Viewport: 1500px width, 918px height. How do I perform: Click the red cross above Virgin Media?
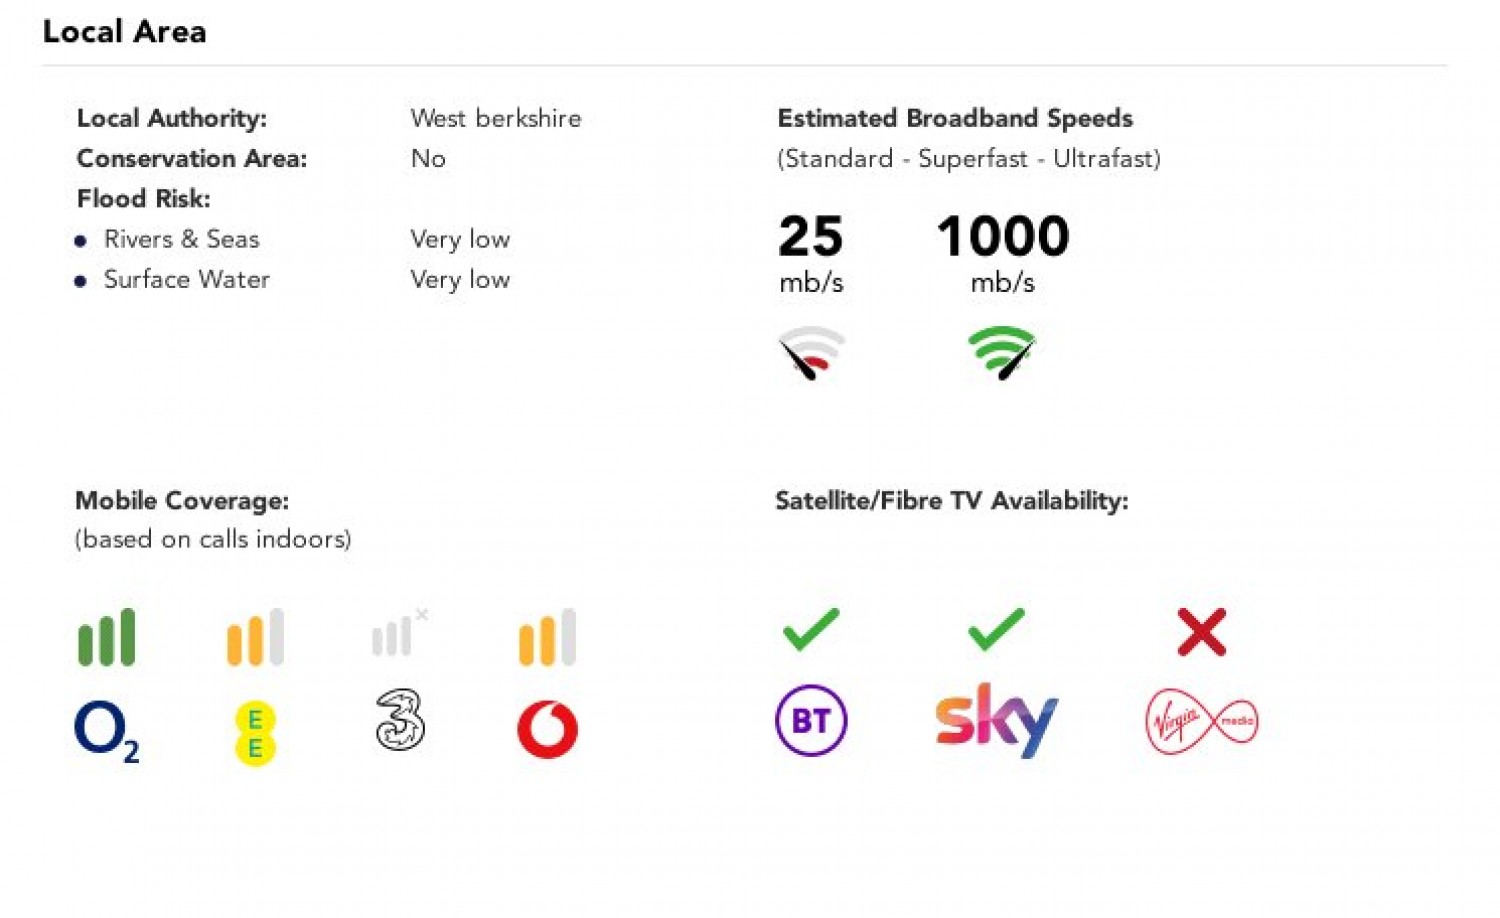click(x=1201, y=632)
